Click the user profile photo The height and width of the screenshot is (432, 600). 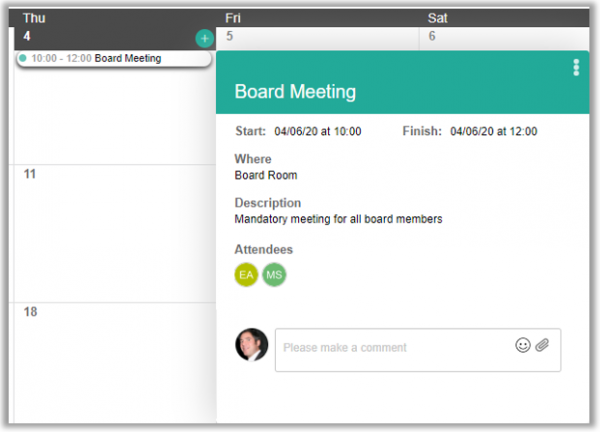(251, 345)
